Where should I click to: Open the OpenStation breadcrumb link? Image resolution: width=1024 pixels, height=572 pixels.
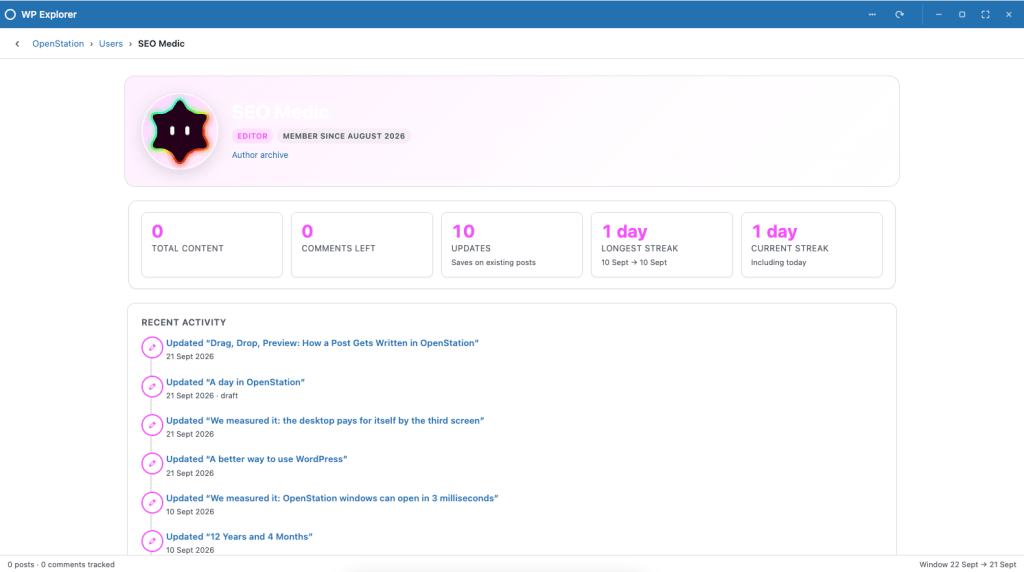[x=58, y=44]
